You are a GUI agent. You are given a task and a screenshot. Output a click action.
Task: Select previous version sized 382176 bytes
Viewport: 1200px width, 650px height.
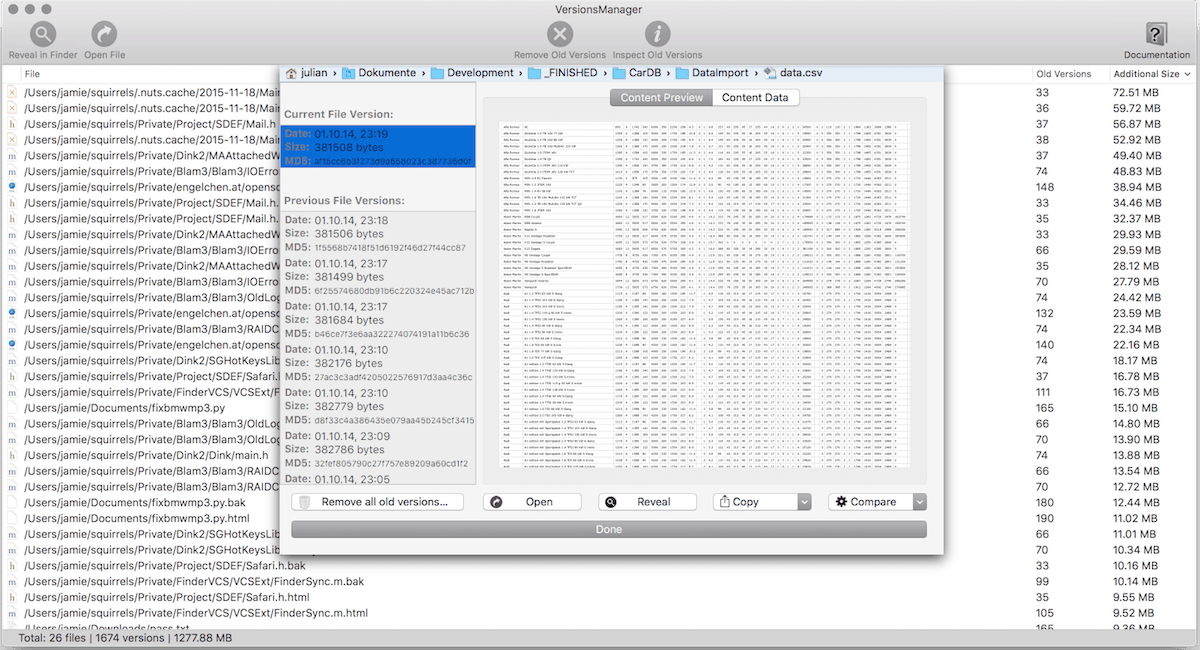click(378, 363)
